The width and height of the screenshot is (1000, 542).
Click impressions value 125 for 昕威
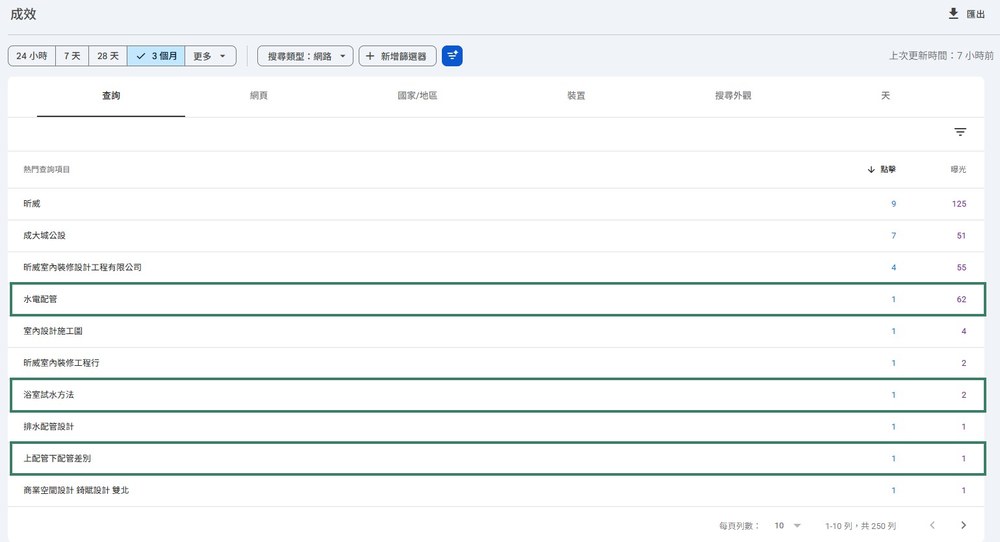pos(959,204)
